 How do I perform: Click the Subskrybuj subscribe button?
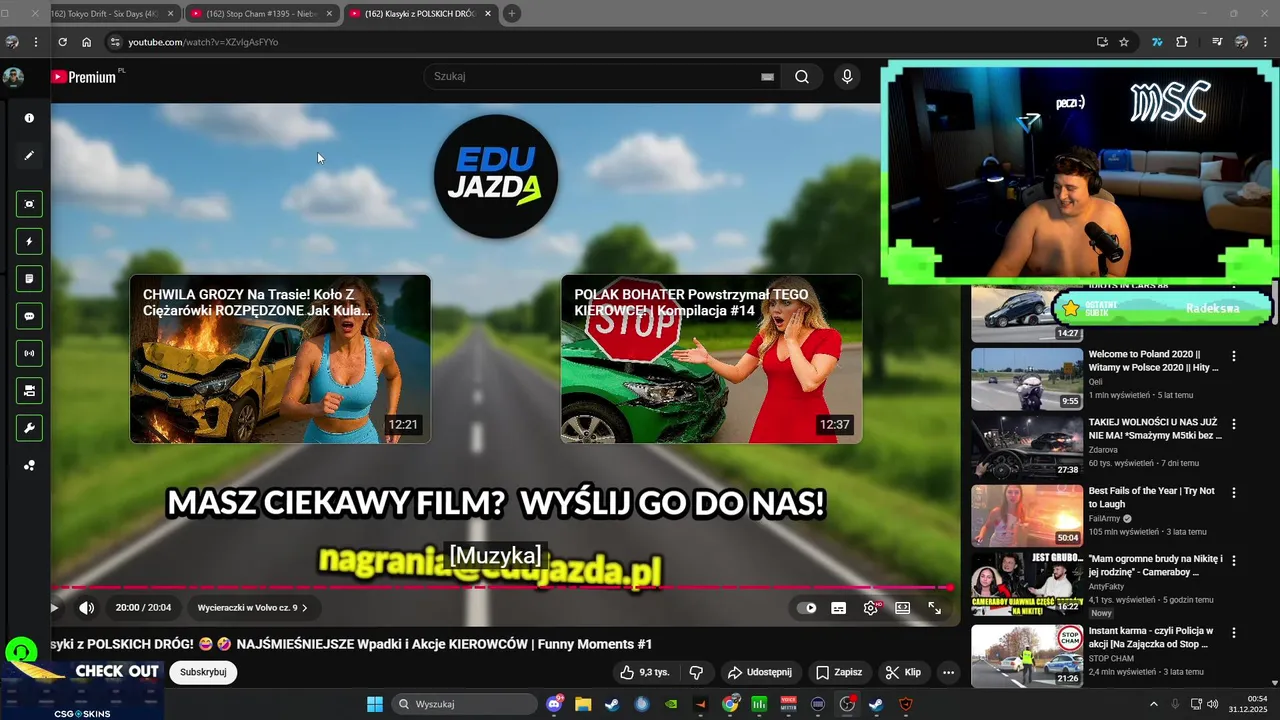pos(203,672)
